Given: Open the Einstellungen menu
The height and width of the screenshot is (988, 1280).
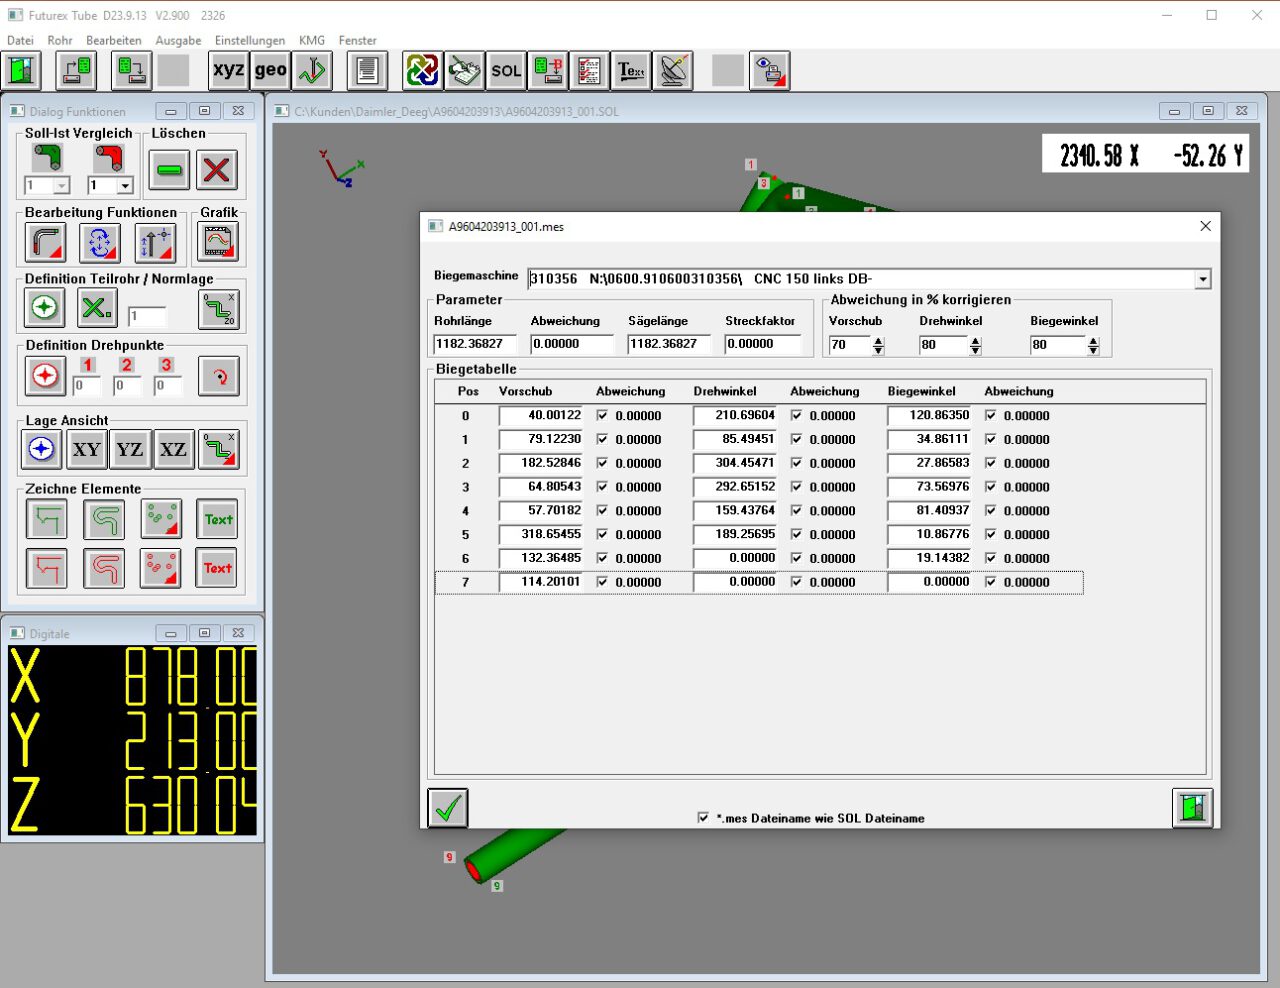Looking at the screenshot, I should (x=249, y=40).
